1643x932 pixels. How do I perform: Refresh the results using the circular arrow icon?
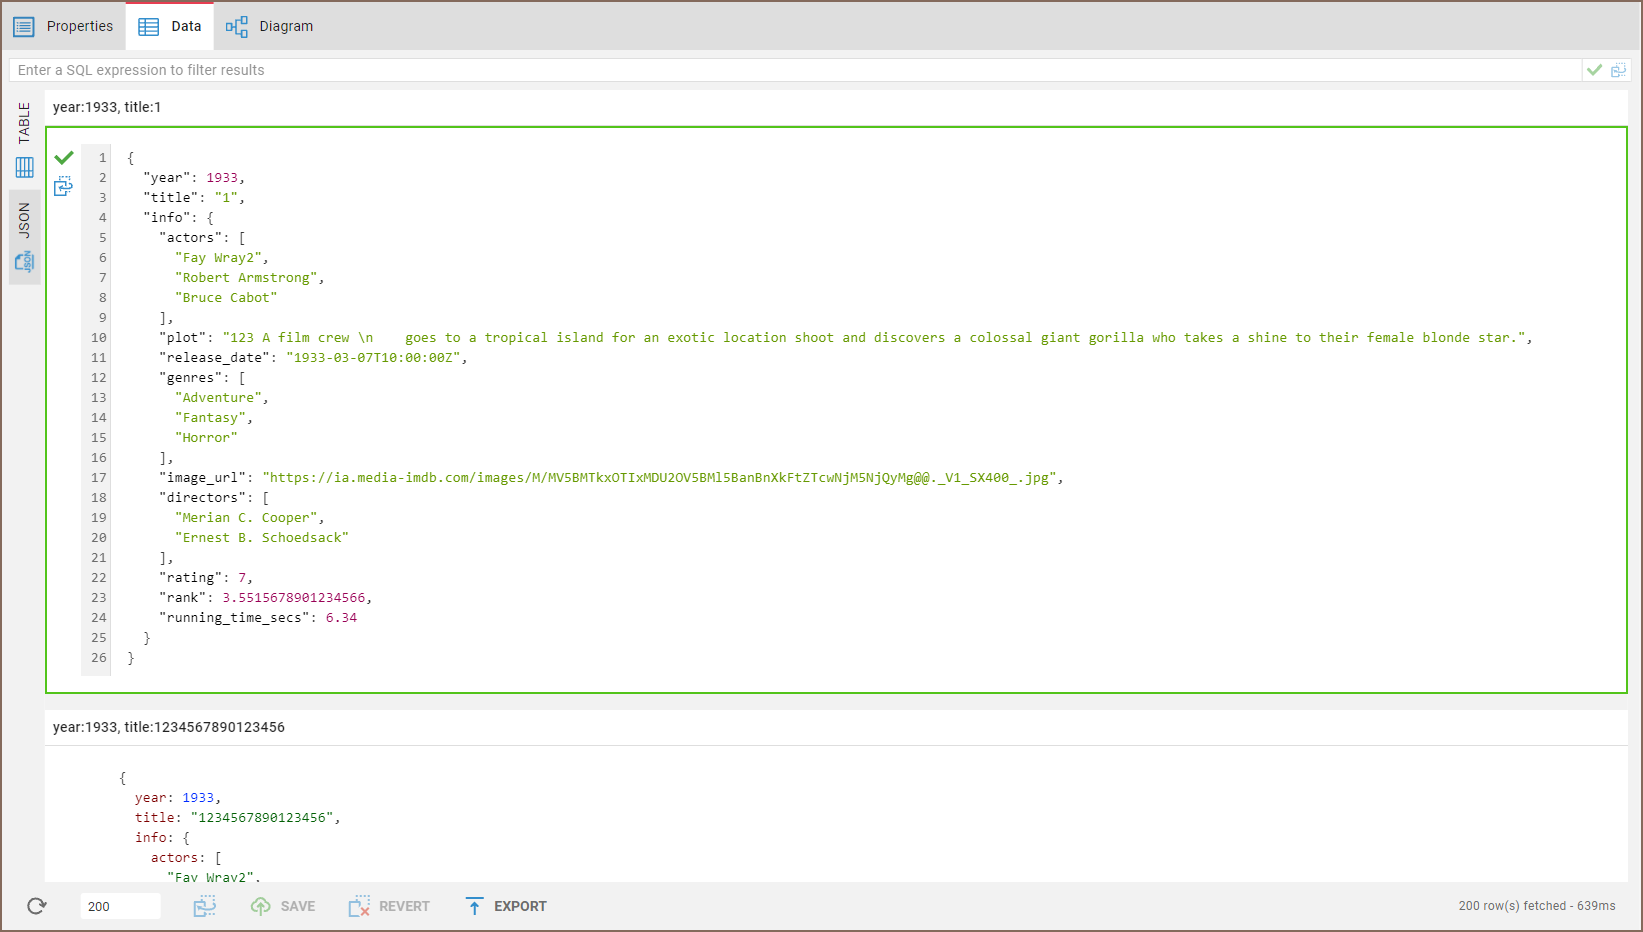point(36,906)
